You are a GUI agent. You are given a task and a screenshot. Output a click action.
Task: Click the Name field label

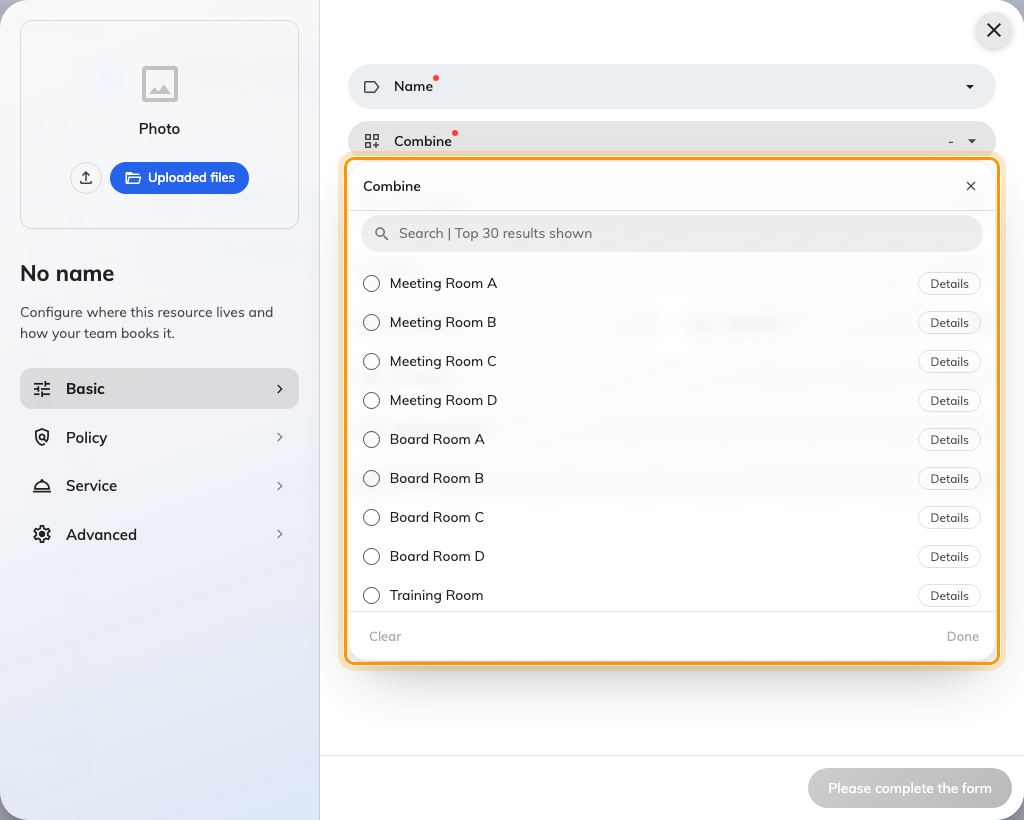click(x=413, y=86)
